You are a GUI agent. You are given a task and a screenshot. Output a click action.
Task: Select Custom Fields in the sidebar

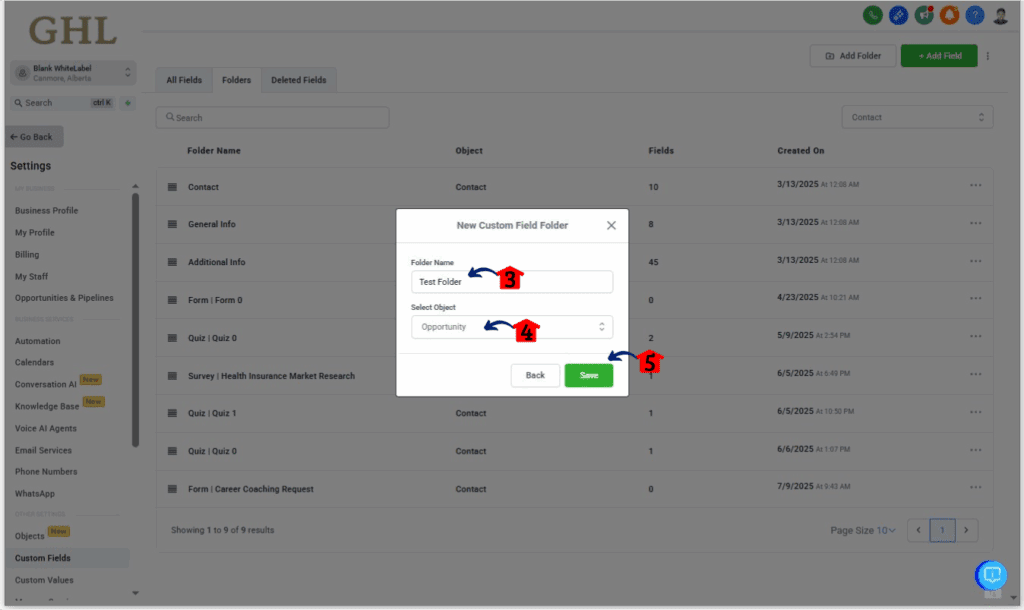coord(67,558)
